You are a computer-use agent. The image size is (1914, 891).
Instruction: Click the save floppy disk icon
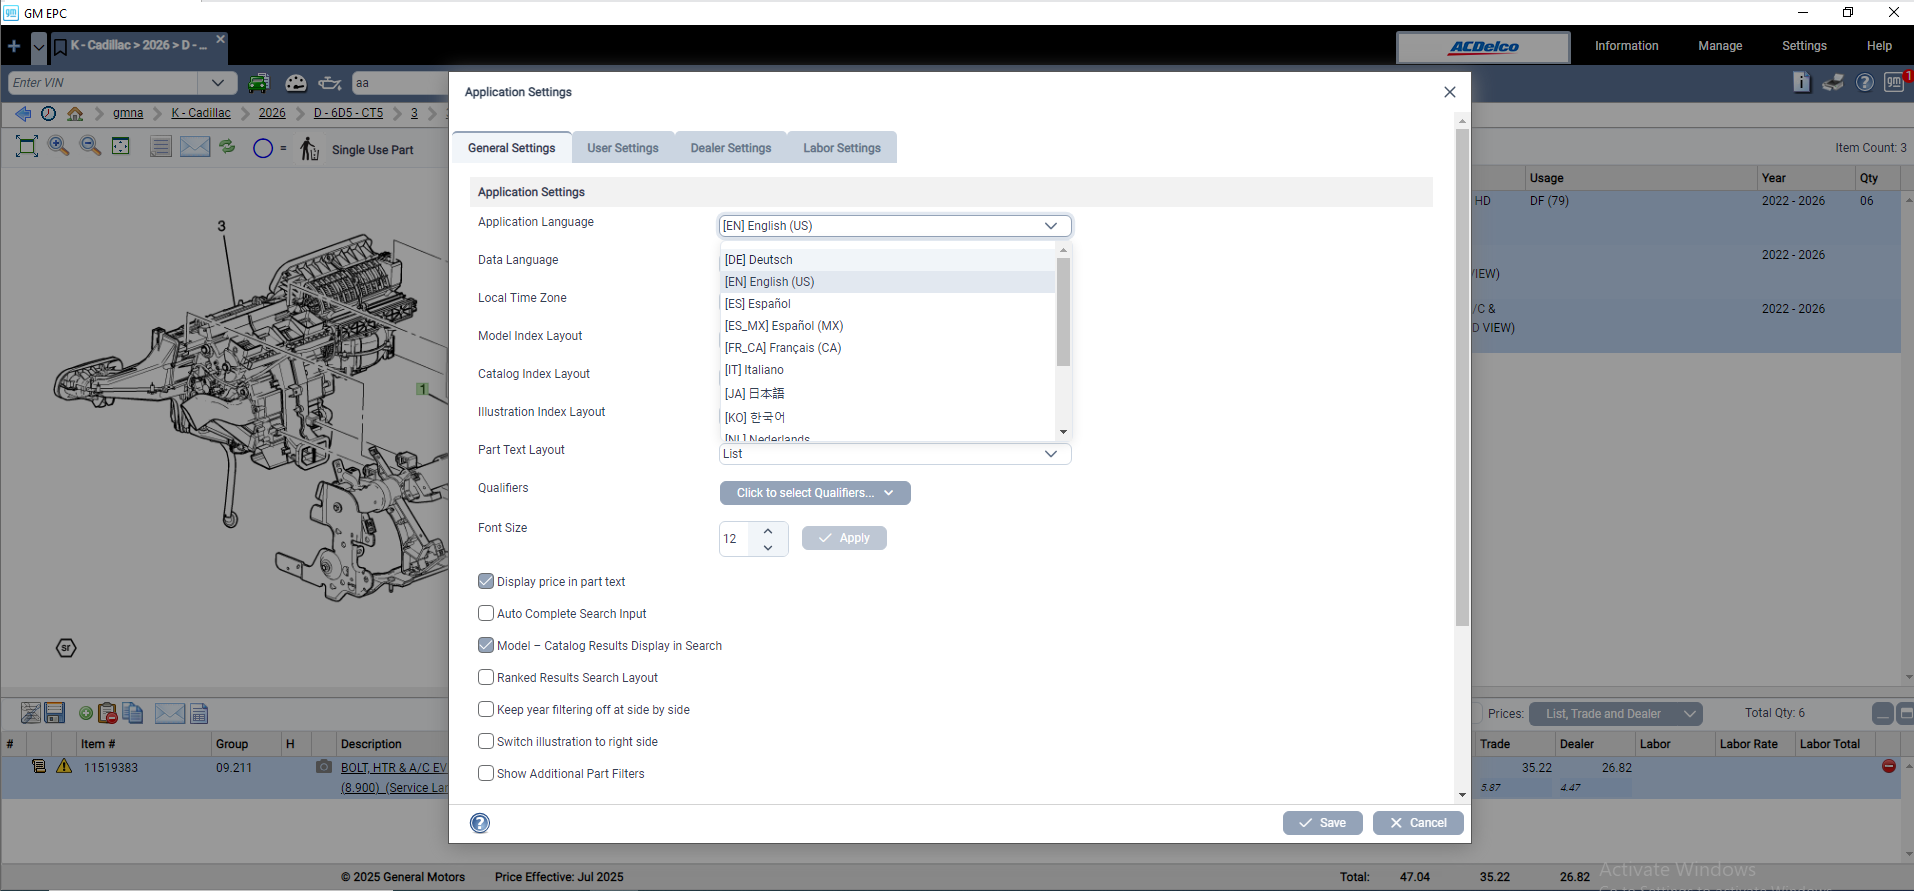tap(55, 713)
